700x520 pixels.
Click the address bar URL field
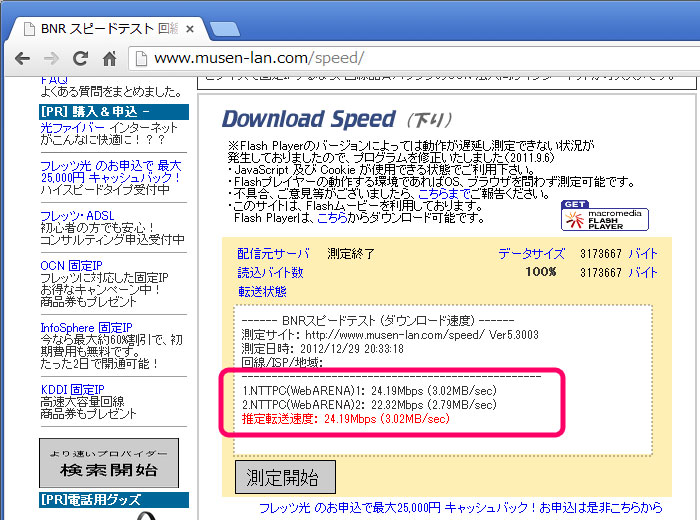point(415,58)
